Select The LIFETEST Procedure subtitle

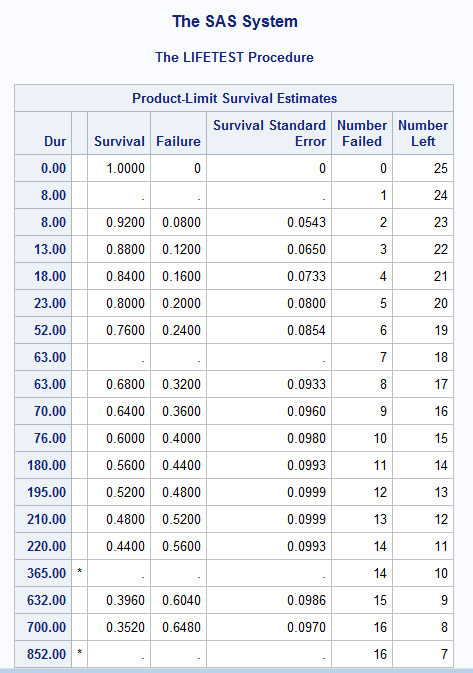(x=234, y=57)
